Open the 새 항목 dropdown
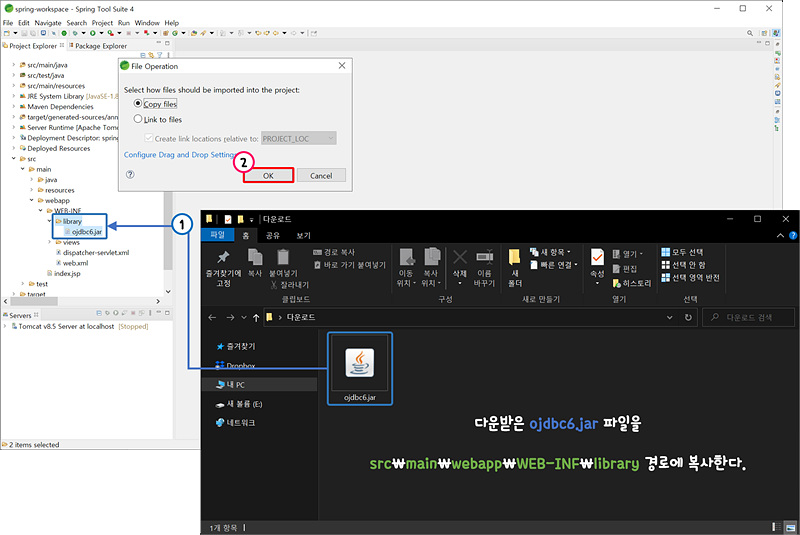 (551, 252)
